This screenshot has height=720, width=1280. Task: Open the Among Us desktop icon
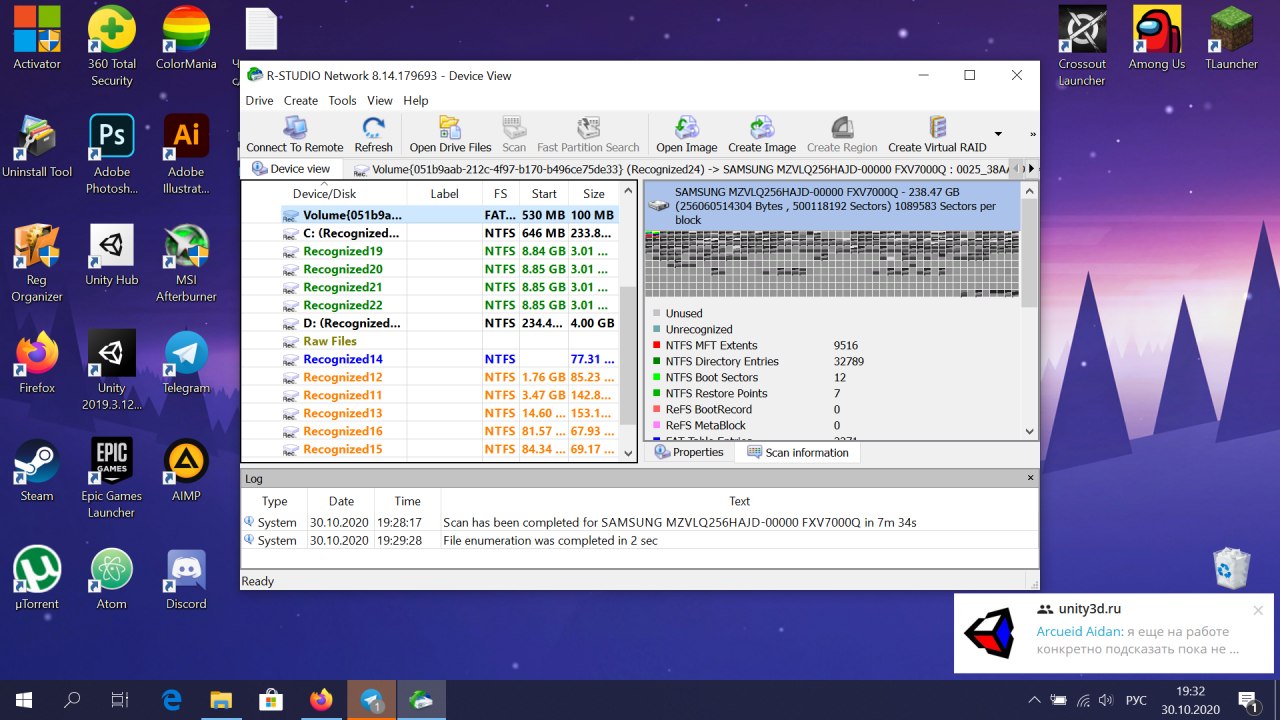pos(1157,38)
